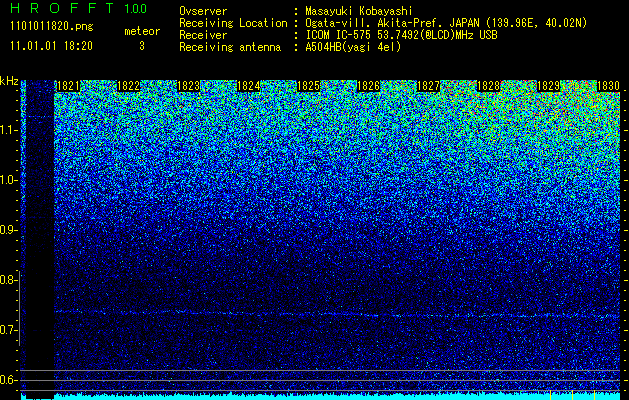Screen dimensions: 629x400
Task: Click the 1.1 kHz axis tick label
Action: pos(8,130)
